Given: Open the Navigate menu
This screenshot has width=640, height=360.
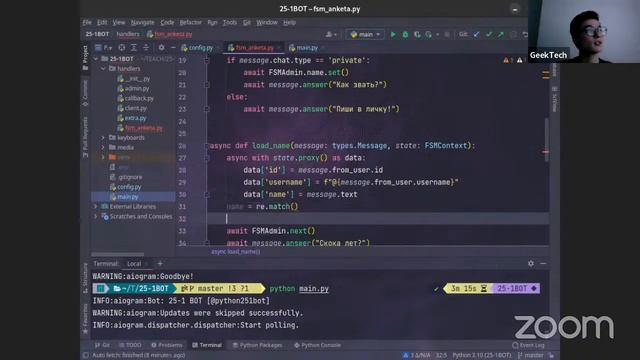Looking at the screenshot, I should (x=142, y=22).
